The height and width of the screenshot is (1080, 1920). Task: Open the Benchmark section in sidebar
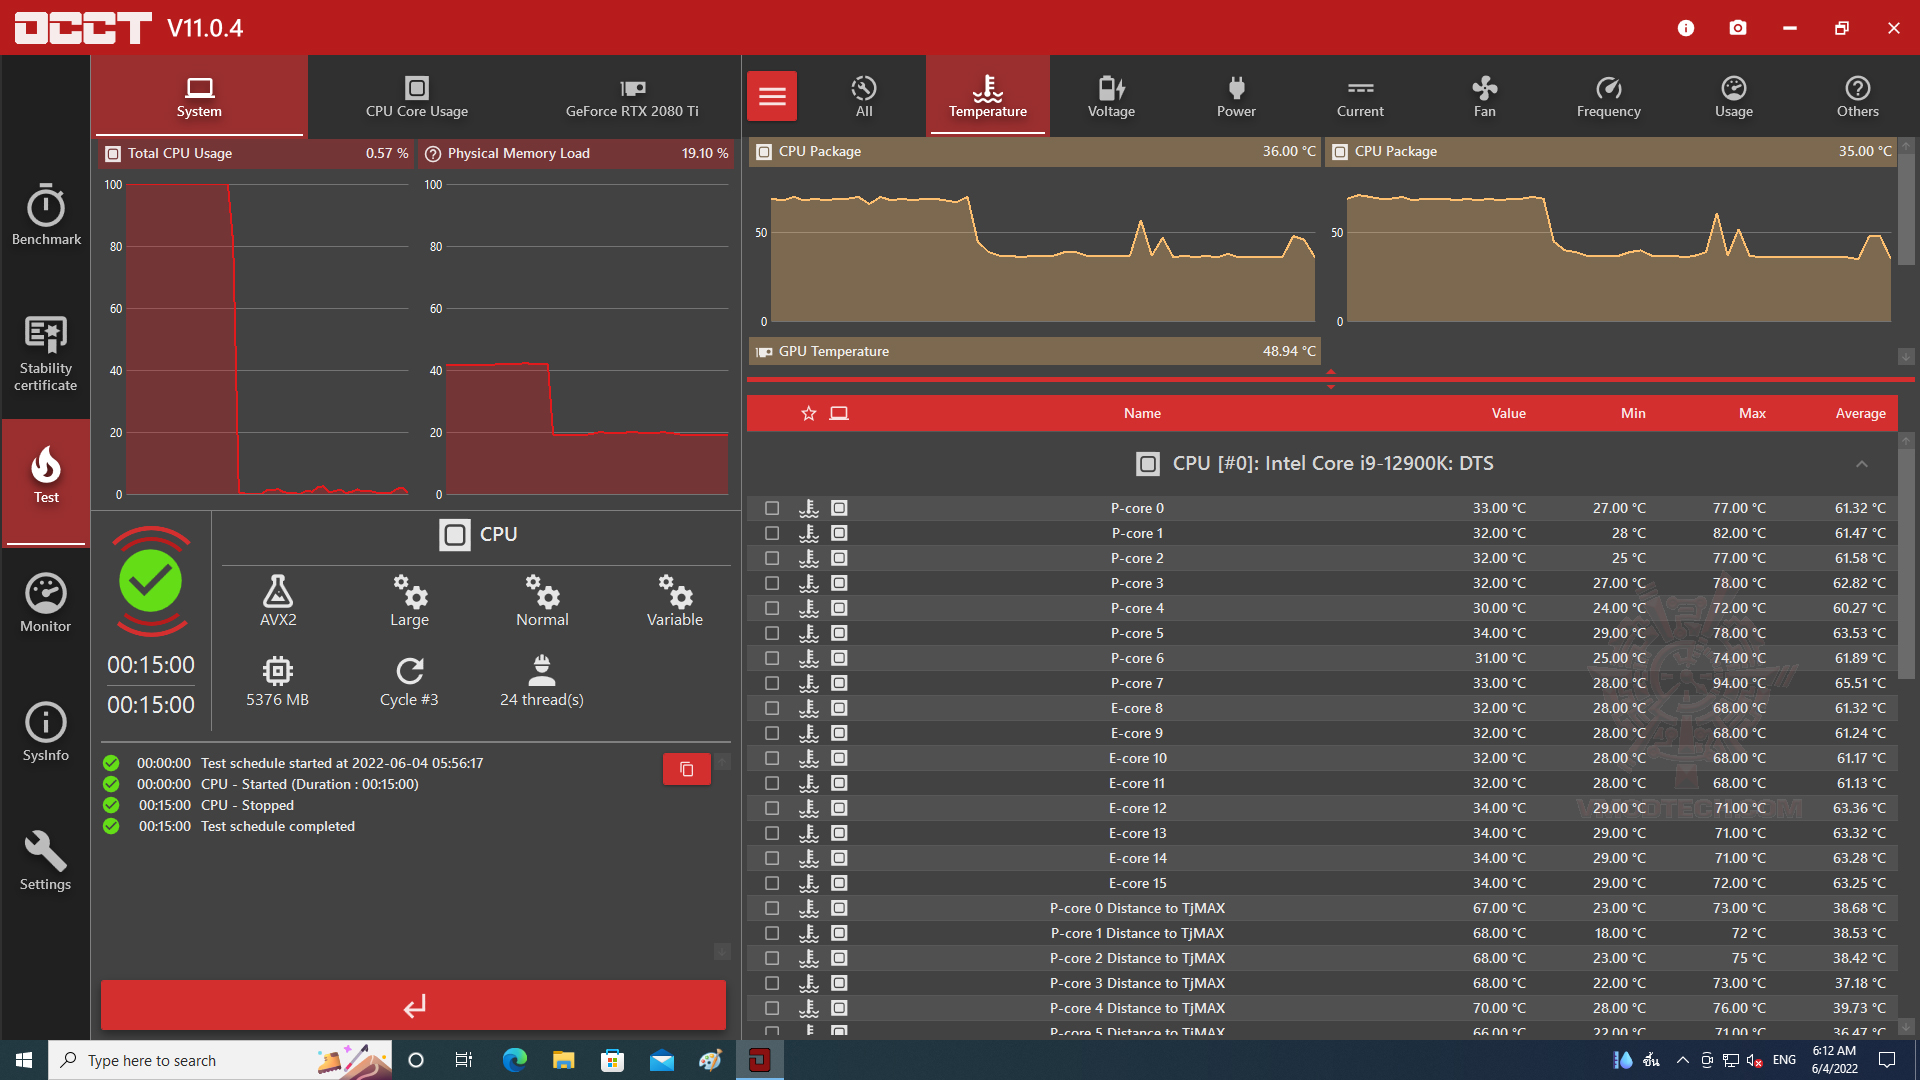click(46, 215)
